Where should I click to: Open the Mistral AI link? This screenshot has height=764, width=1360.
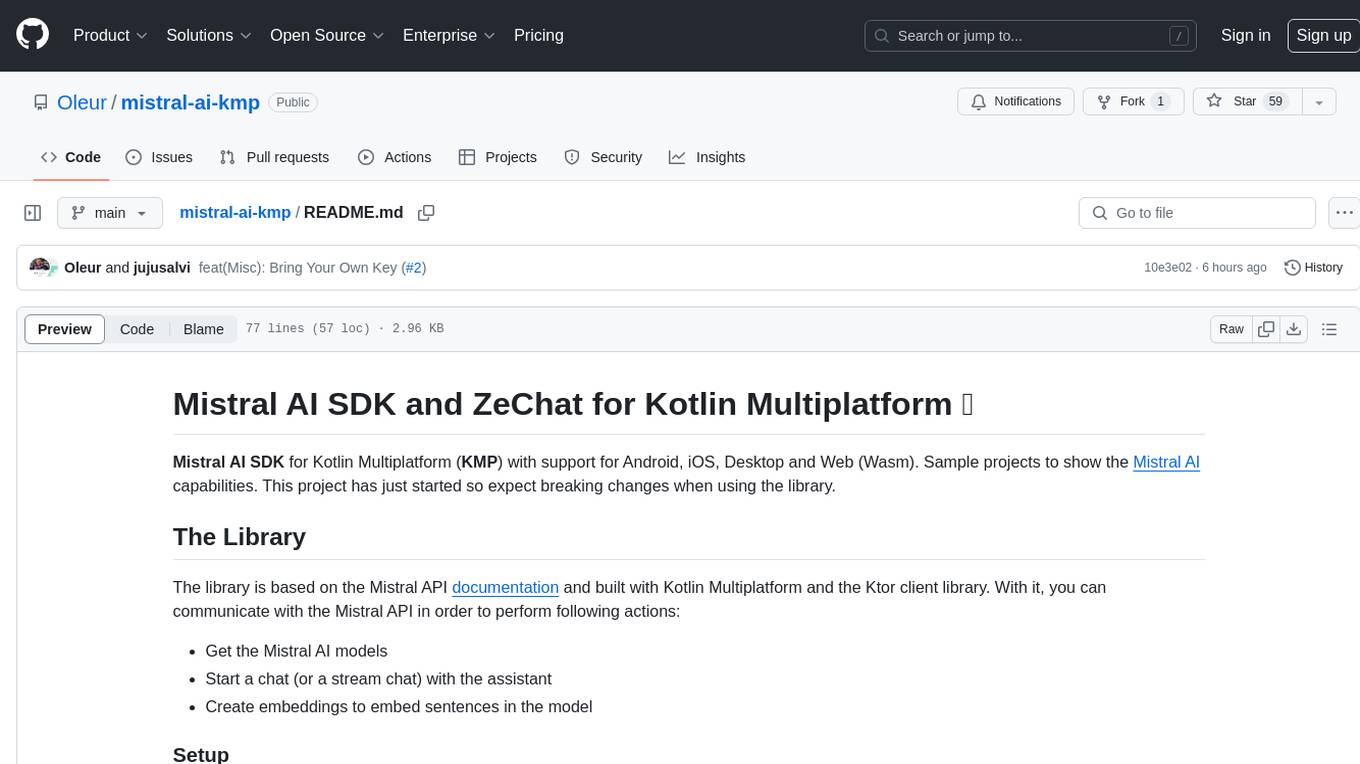[1166, 462]
